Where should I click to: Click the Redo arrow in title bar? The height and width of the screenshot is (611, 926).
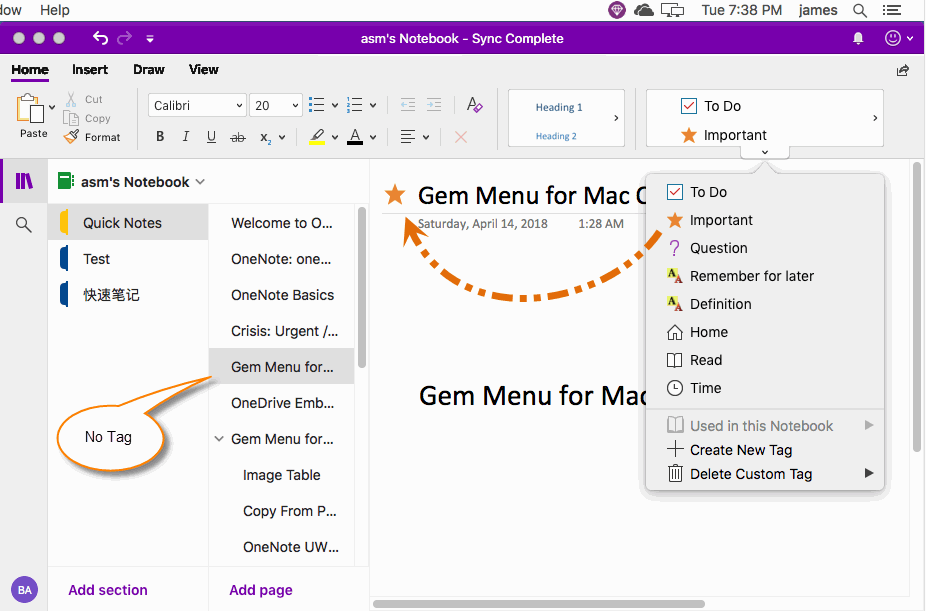coord(125,38)
